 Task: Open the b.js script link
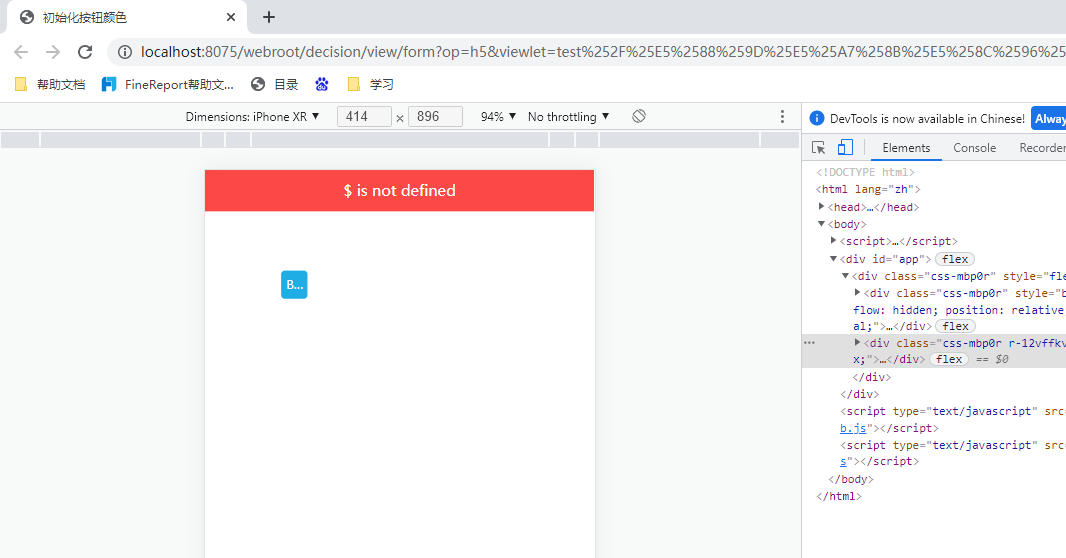pyautogui.click(x=853, y=428)
